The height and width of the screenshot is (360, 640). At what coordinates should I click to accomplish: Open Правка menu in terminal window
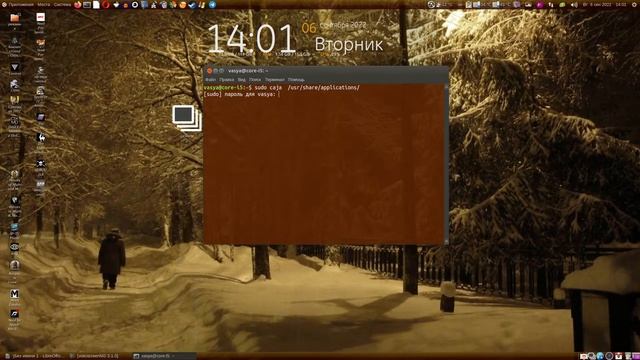227,80
